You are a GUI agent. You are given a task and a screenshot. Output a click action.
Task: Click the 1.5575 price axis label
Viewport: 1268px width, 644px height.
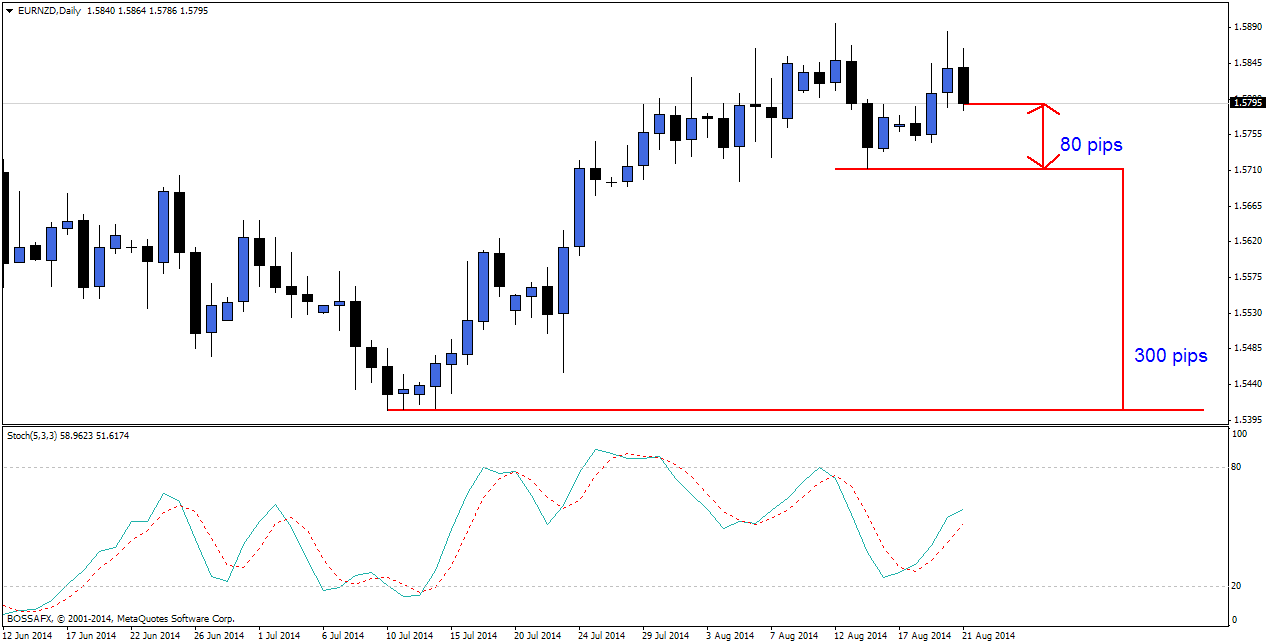(1246, 277)
